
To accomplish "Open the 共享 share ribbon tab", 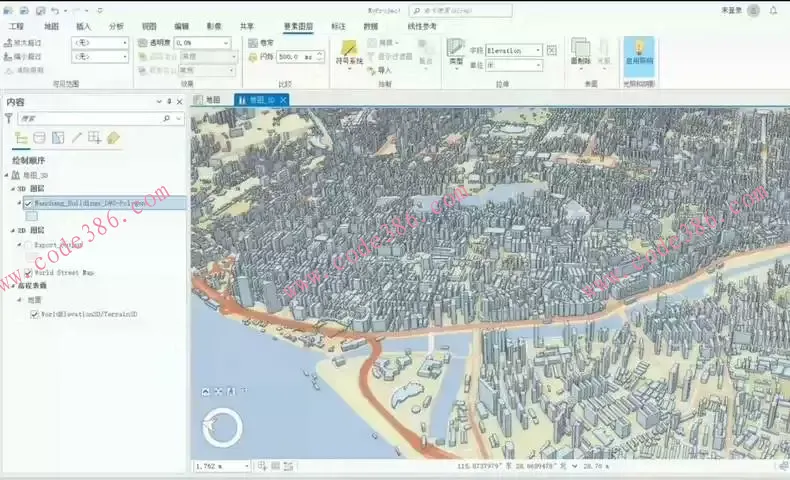I will (246, 26).
